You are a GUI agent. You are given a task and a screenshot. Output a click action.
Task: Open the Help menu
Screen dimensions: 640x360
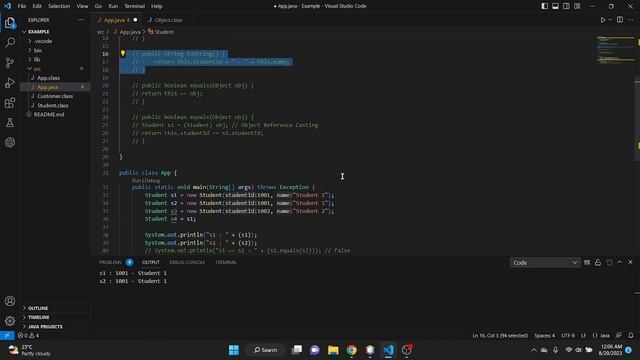[x=157, y=6]
